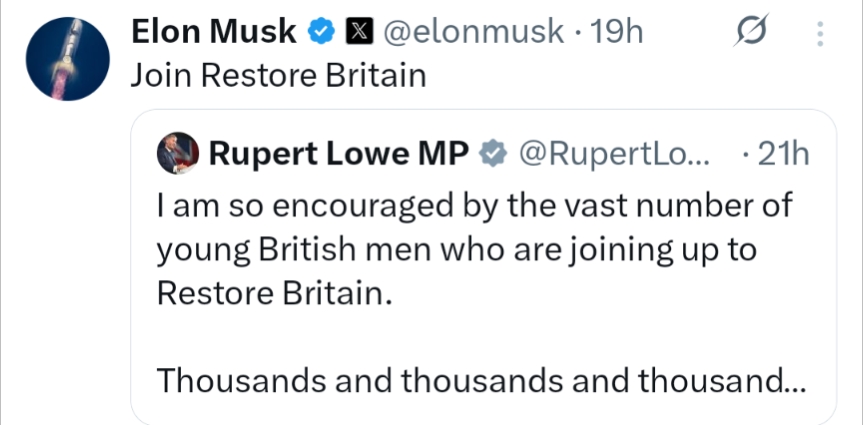Click Rupert Lowe's gray verified badge
This screenshot has width=863, height=425.
(x=493, y=153)
